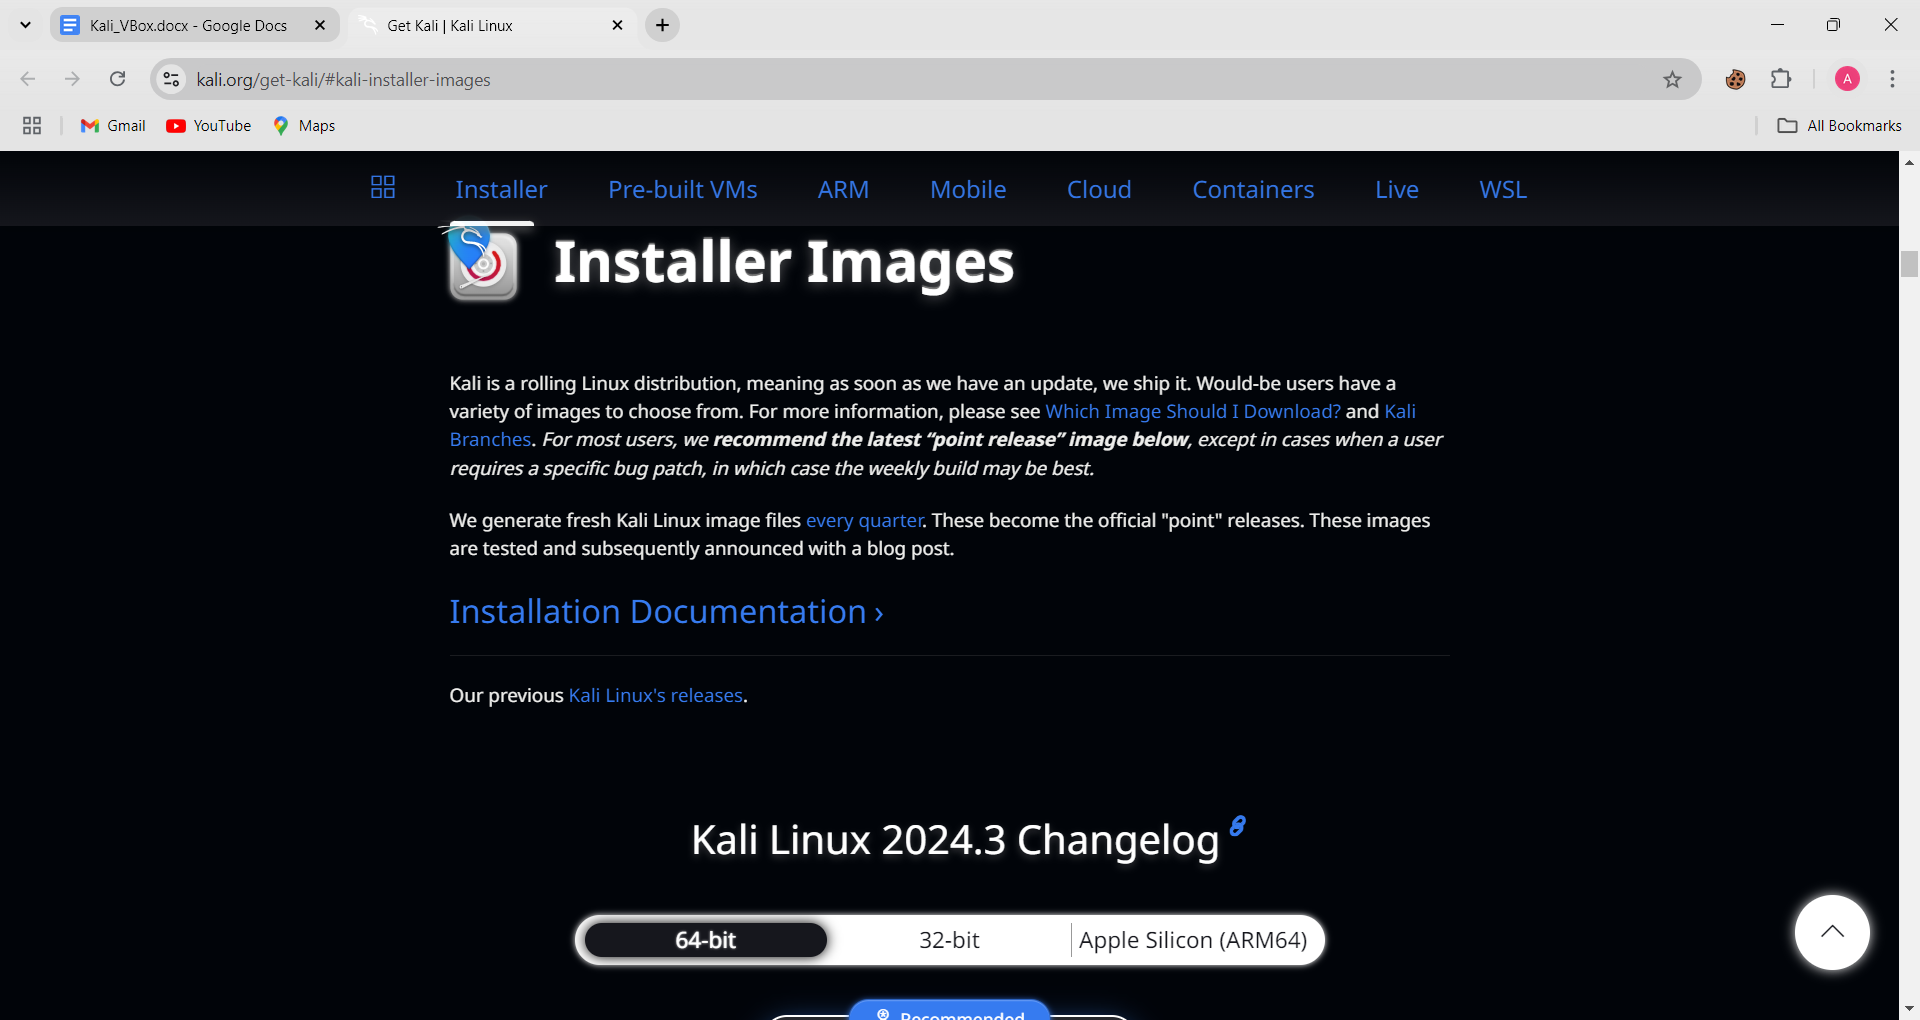Viewport: 1920px width, 1020px height.
Task: Open the Which Image Should I Download link
Action: (1192, 411)
